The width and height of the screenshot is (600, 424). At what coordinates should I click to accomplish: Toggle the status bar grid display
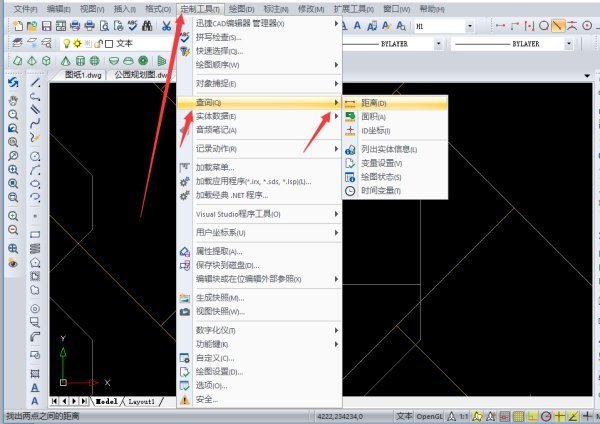point(518,416)
